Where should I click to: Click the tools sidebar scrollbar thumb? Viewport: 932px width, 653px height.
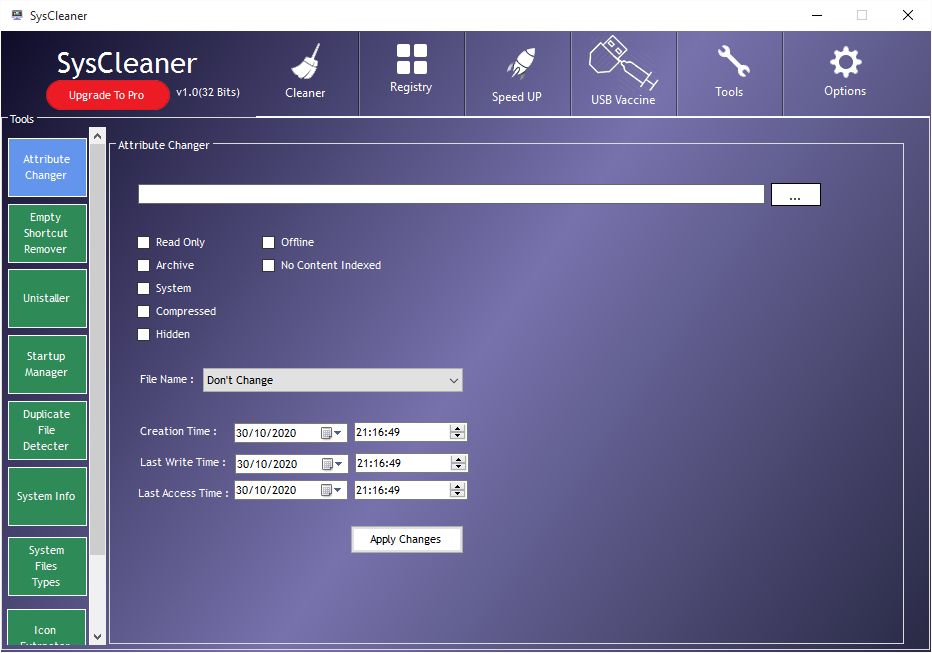(x=97, y=349)
